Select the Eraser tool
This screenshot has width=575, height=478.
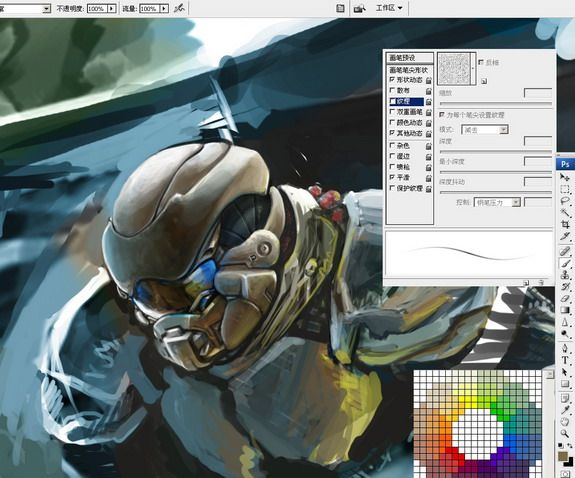coord(565,299)
